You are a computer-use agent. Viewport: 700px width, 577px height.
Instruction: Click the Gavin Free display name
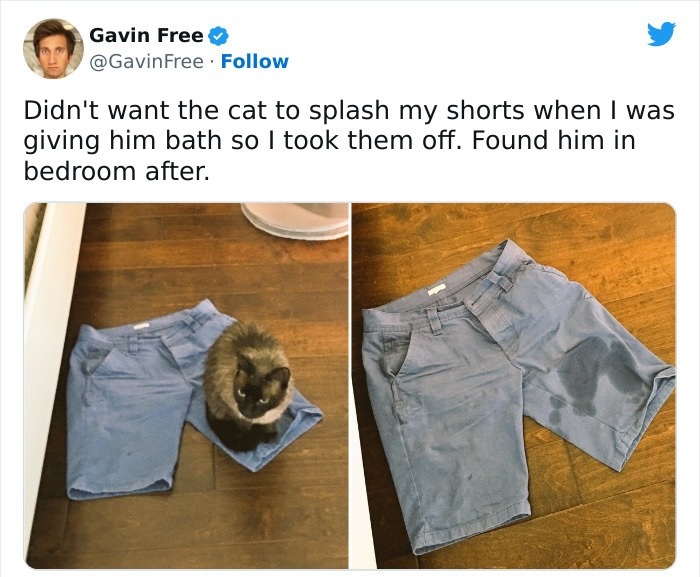tap(146, 36)
